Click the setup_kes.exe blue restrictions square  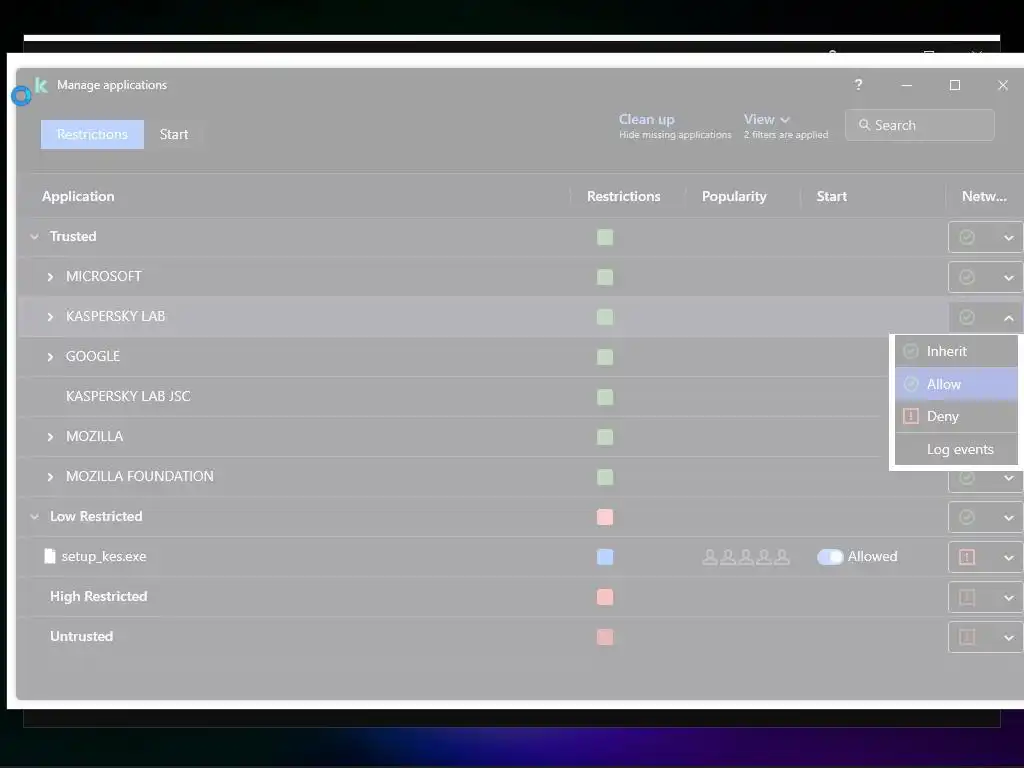(x=605, y=557)
